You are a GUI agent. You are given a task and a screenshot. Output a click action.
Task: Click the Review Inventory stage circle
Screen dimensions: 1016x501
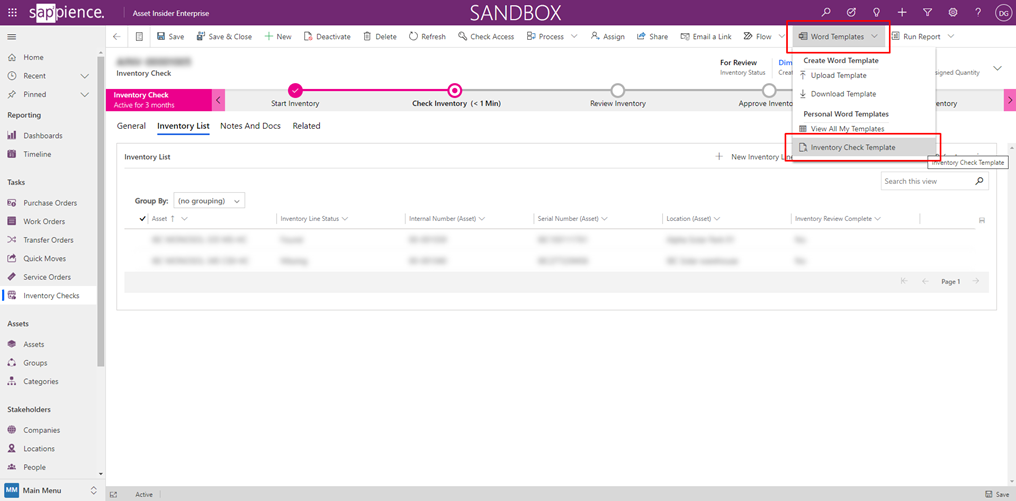[x=617, y=91]
